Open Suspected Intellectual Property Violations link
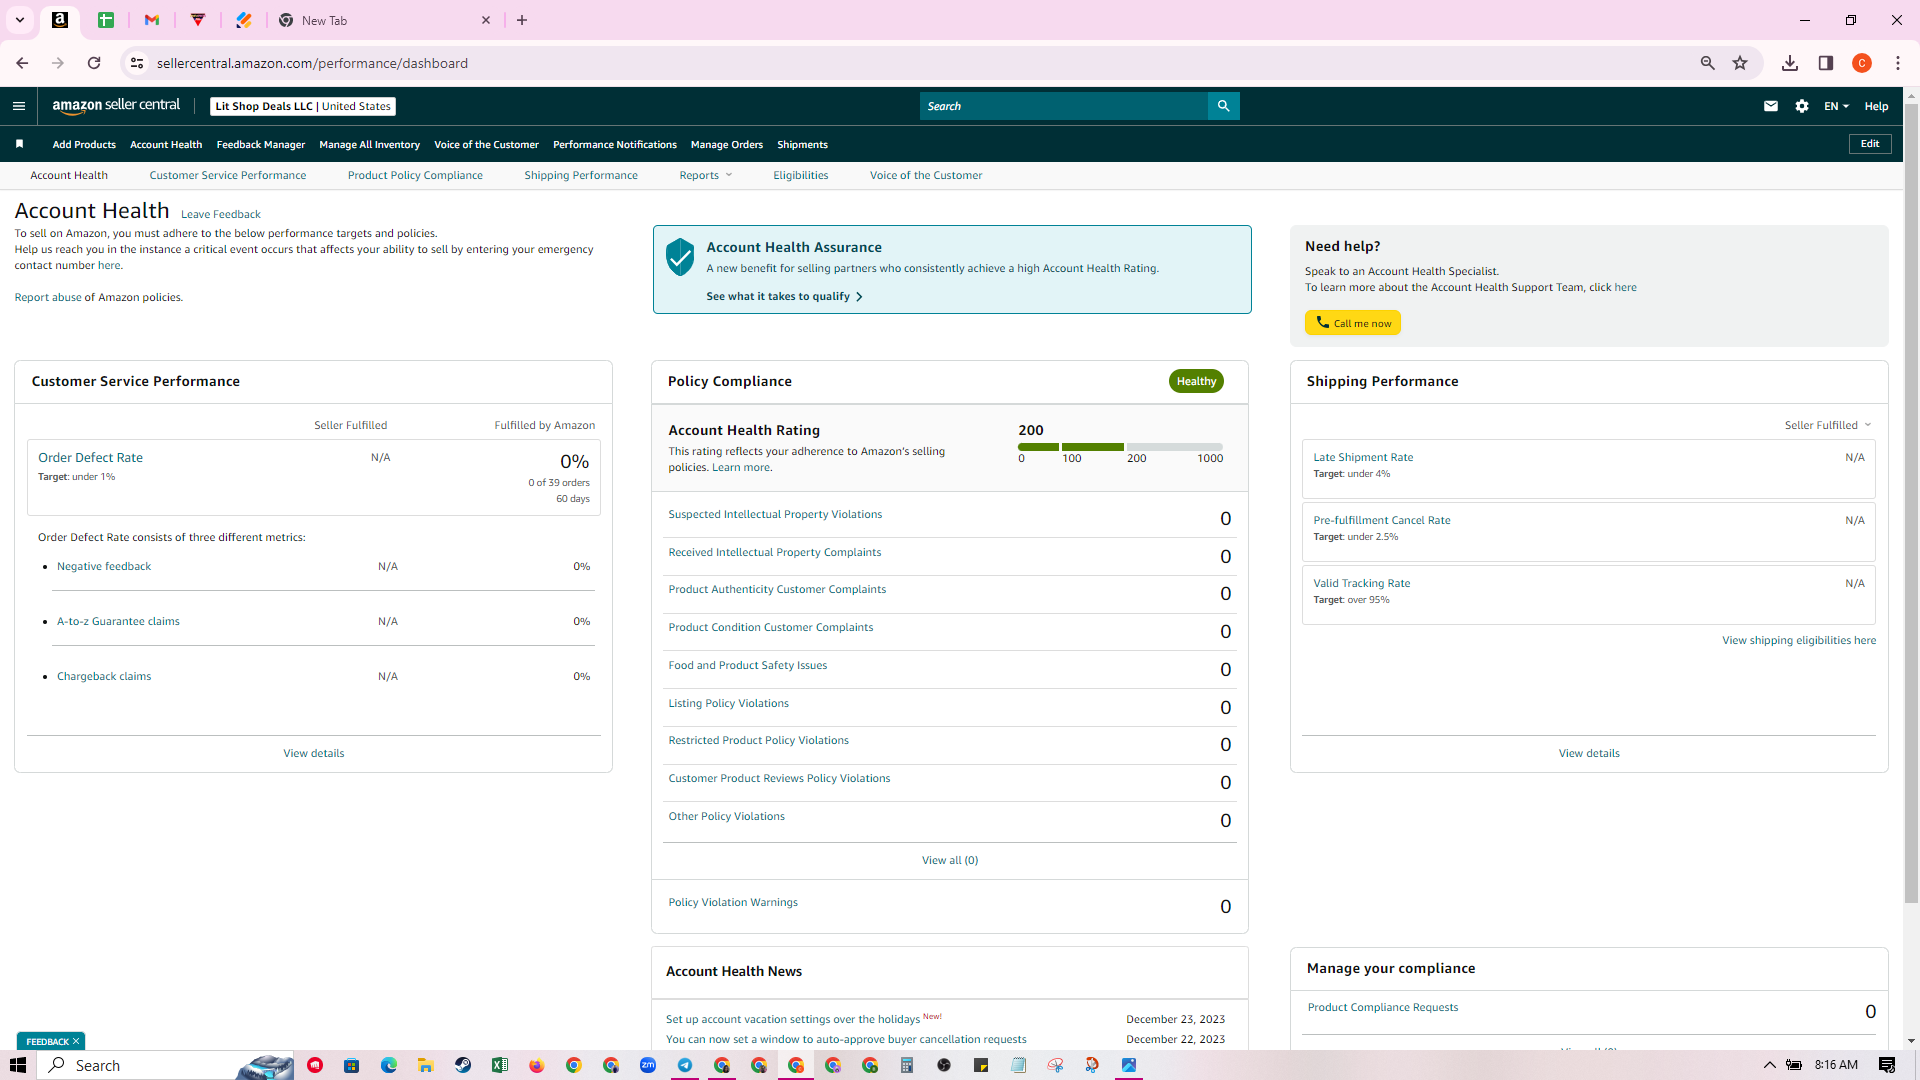1920x1080 pixels. click(775, 514)
